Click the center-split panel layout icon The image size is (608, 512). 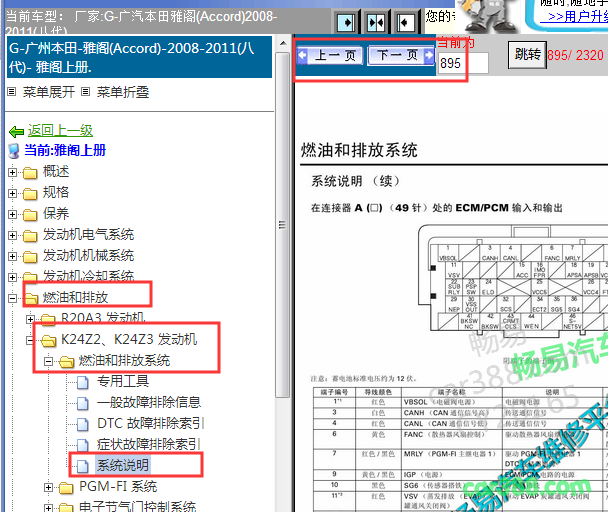pos(376,22)
